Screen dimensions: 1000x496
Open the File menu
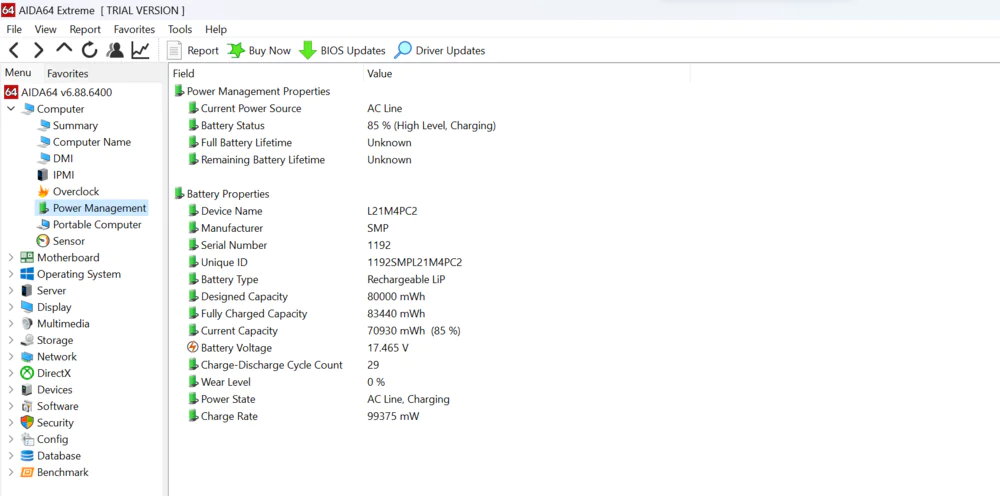(14, 29)
